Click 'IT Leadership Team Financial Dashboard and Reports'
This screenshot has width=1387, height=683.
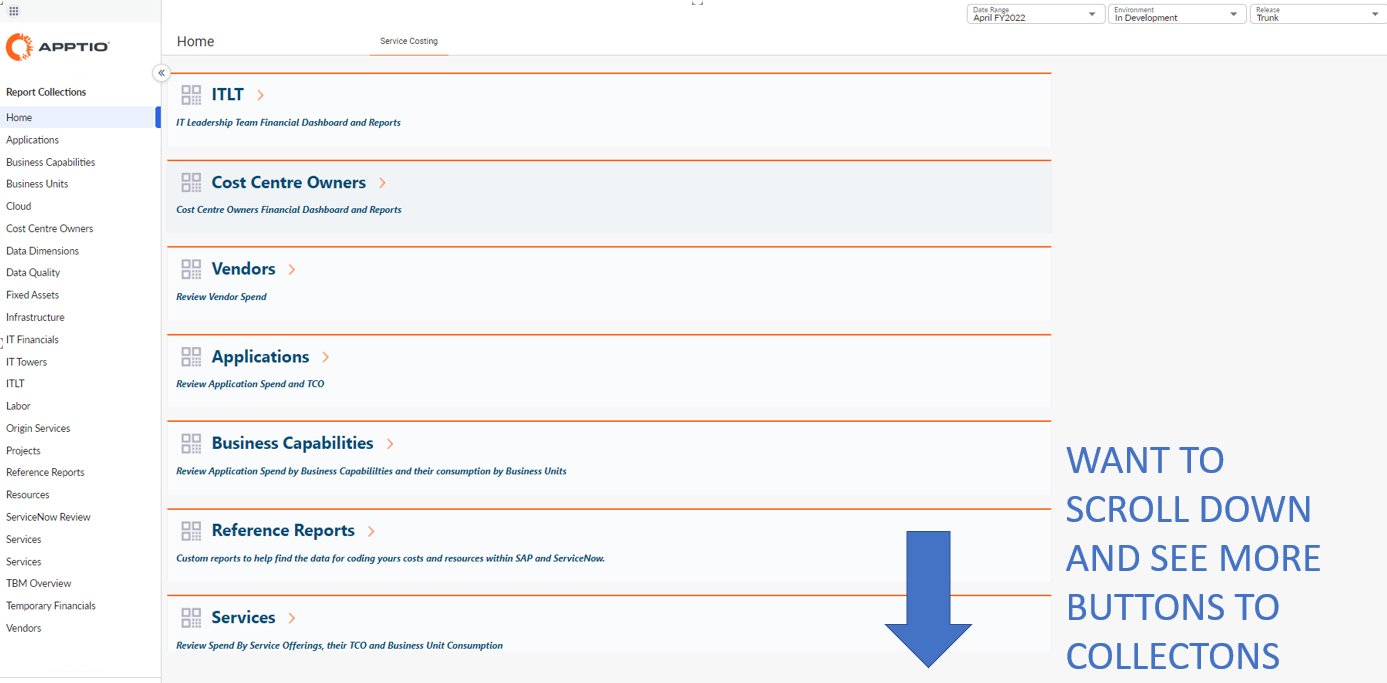click(x=288, y=123)
